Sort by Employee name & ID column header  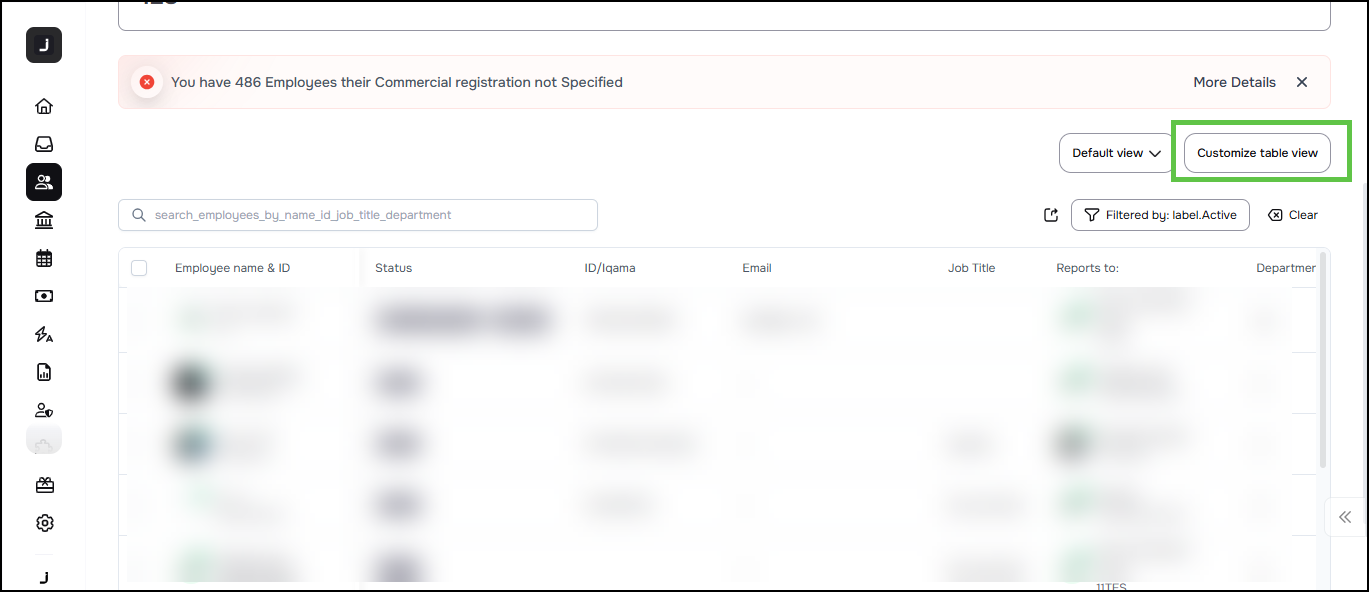click(x=232, y=268)
